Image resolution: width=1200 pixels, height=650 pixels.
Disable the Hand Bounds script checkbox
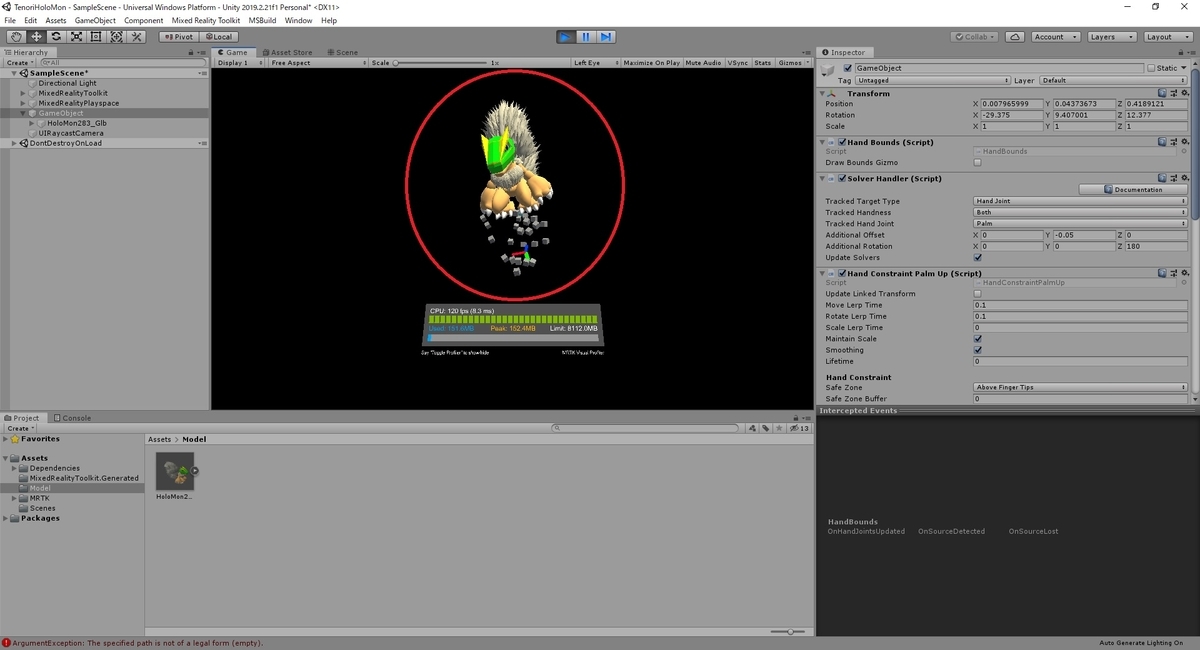(842, 142)
